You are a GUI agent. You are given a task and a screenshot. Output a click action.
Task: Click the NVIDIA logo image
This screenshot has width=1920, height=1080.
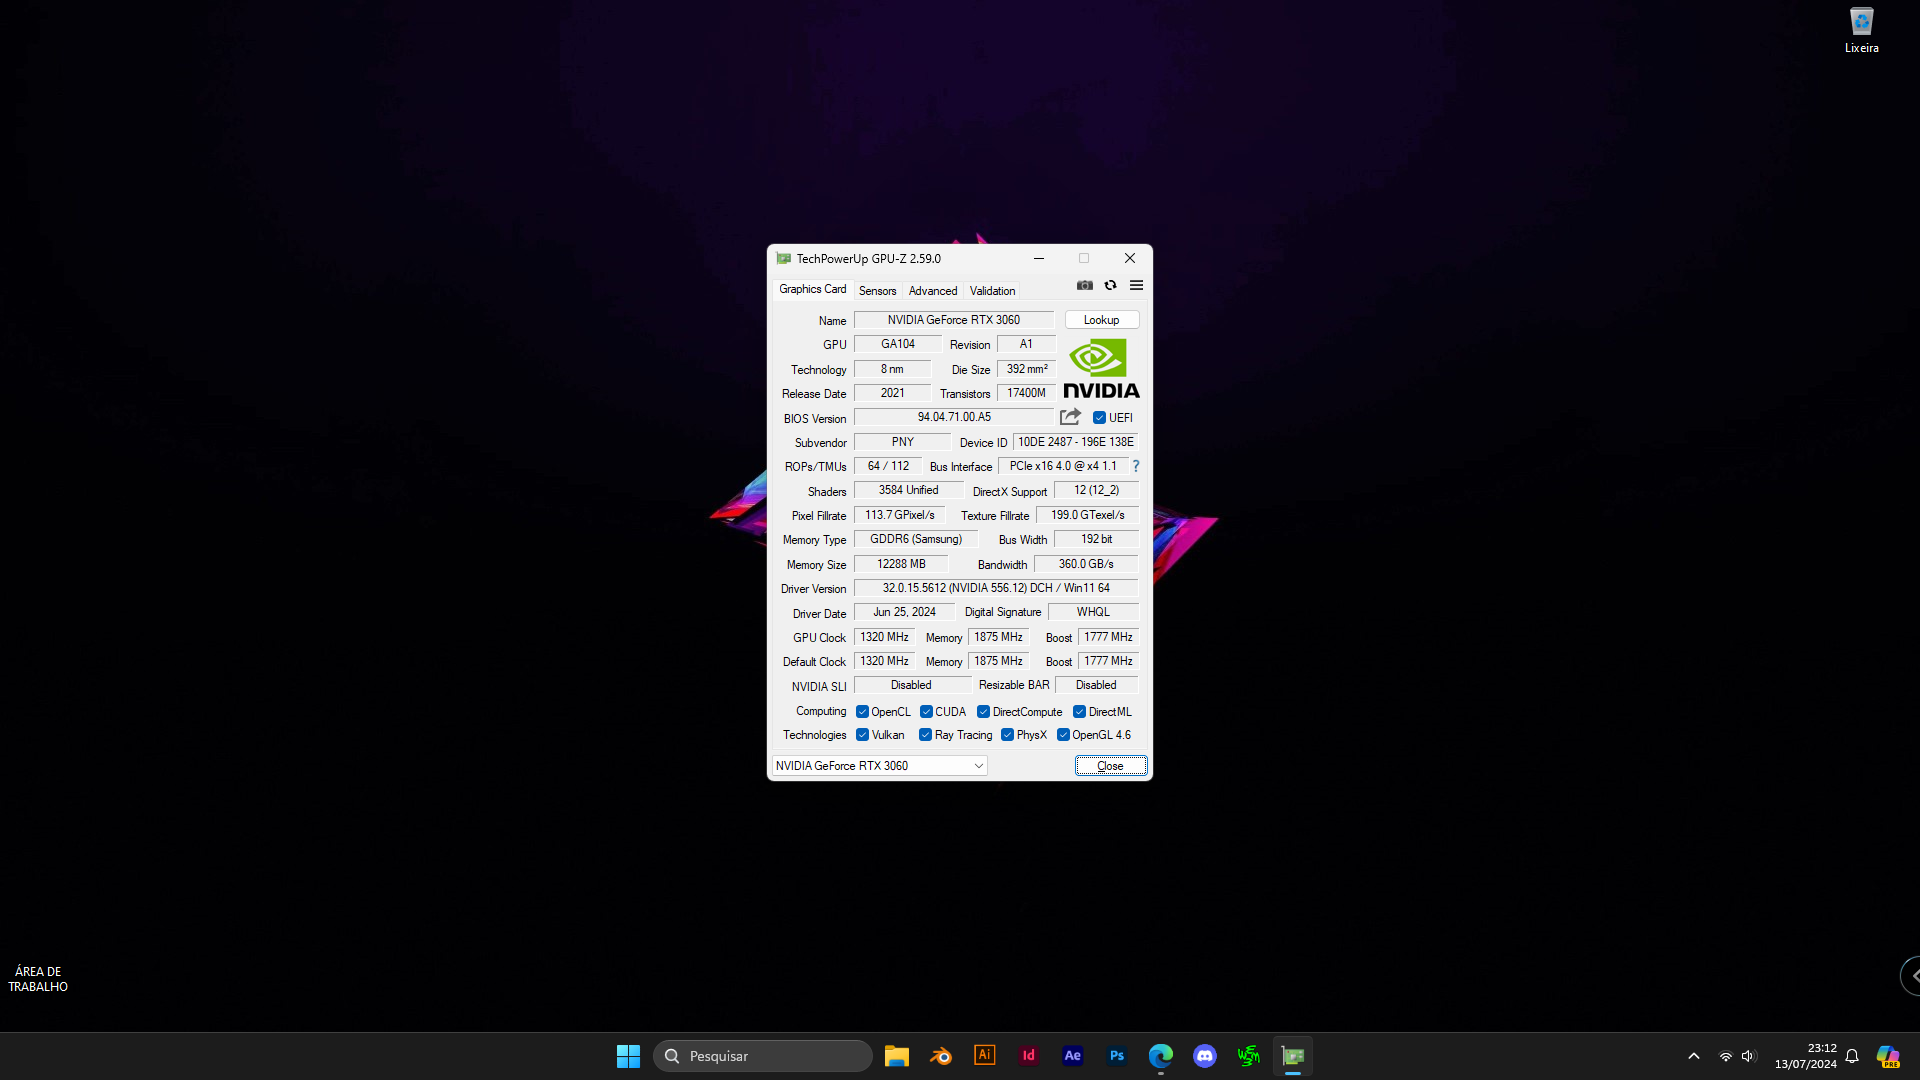pos(1101,369)
